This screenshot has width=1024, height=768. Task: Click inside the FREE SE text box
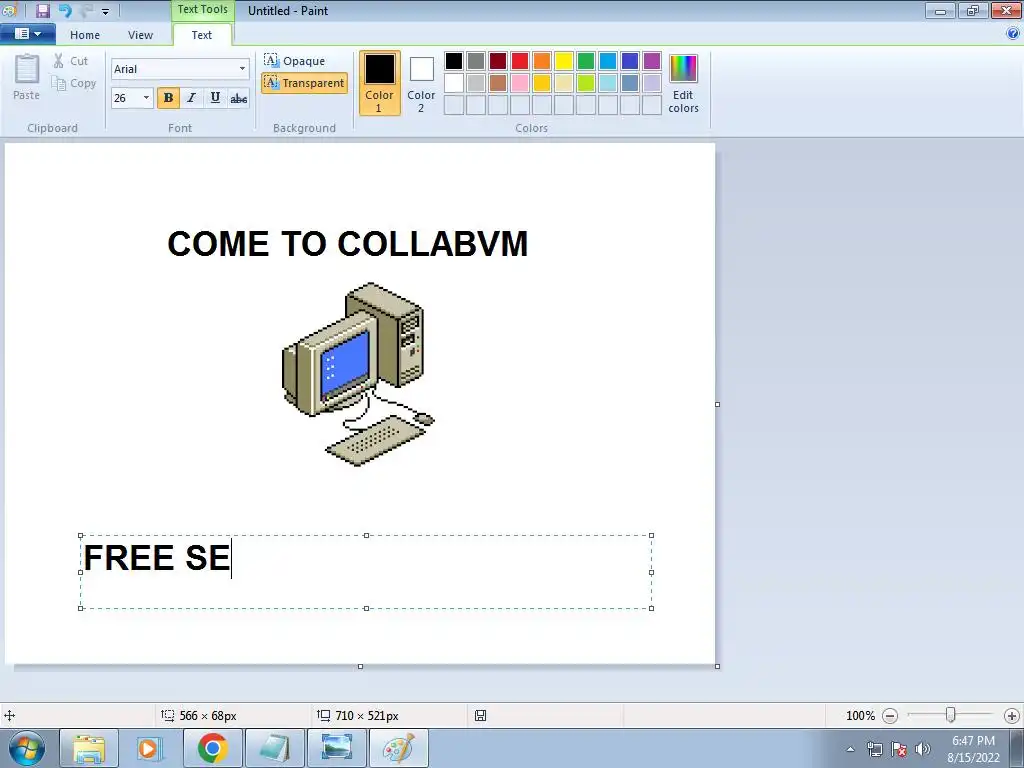pyautogui.click(x=366, y=572)
